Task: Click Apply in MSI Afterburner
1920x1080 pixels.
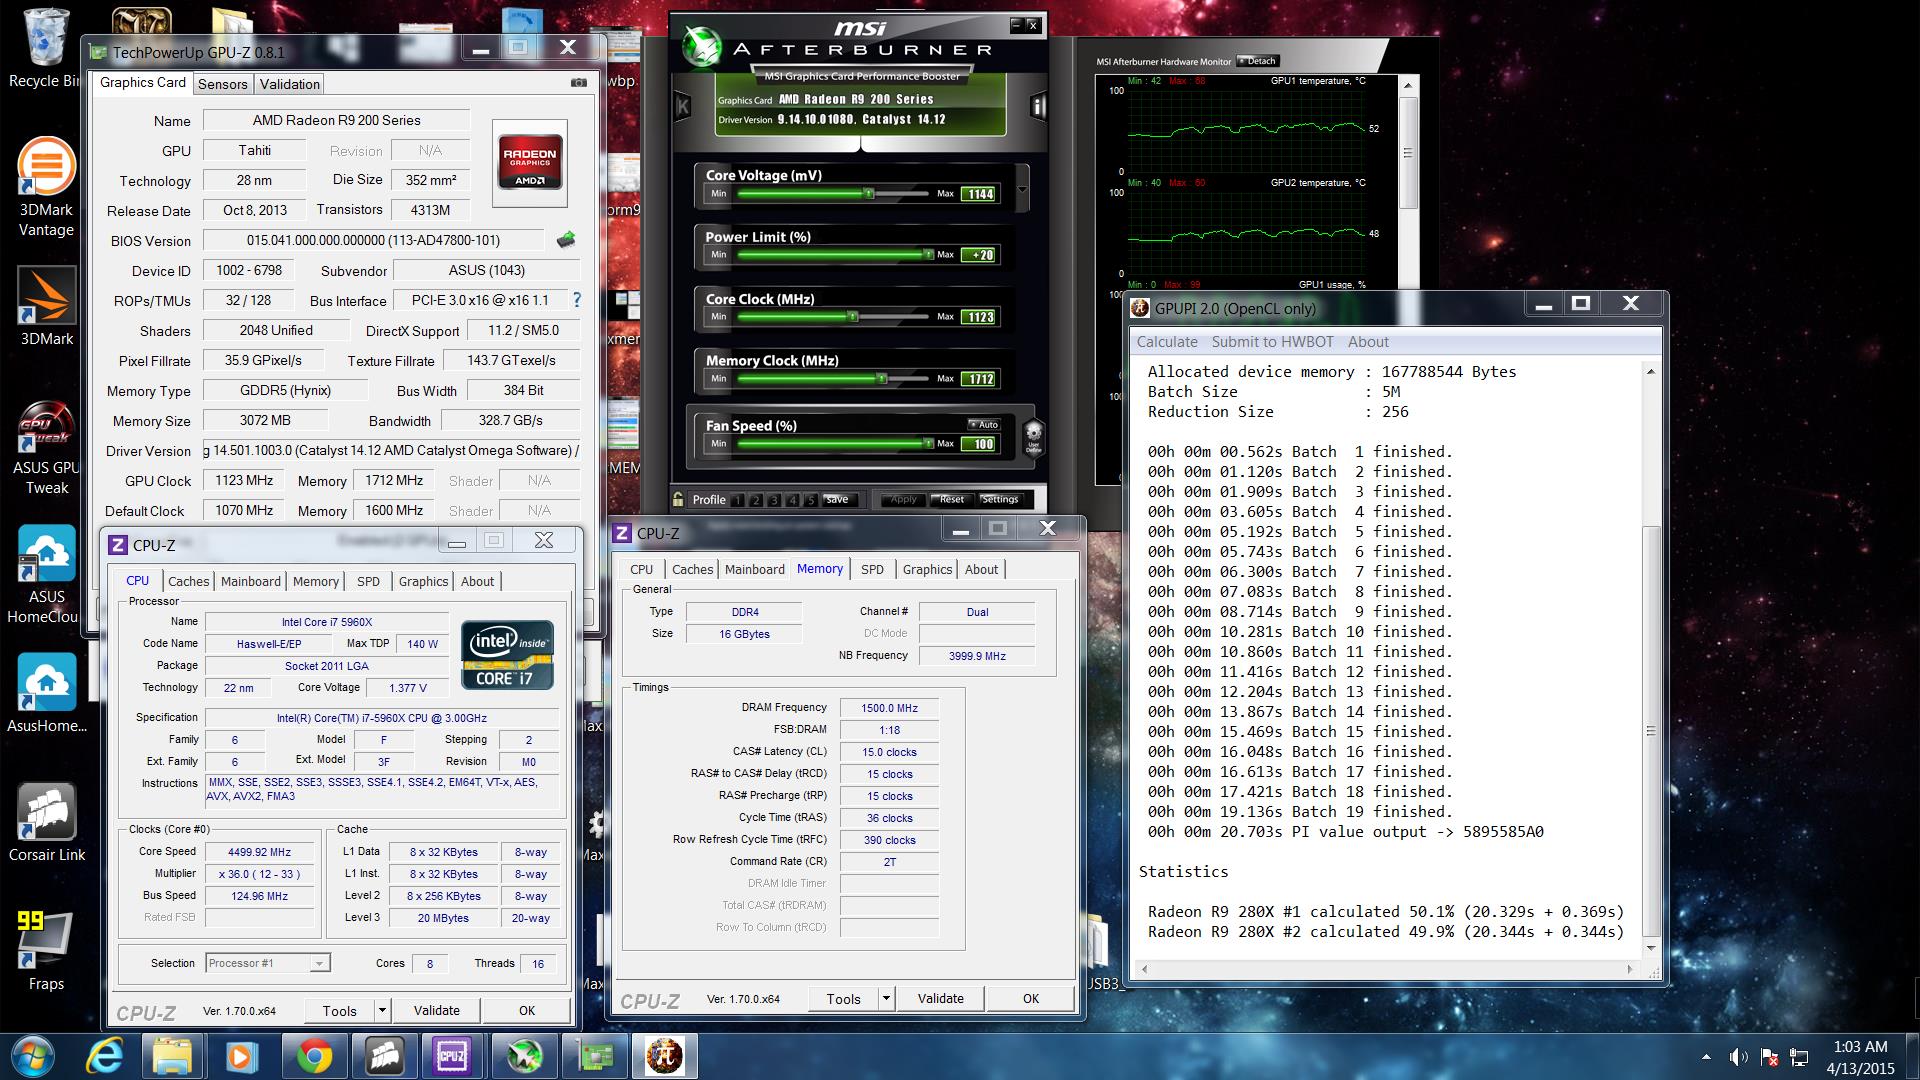Action: point(903,499)
